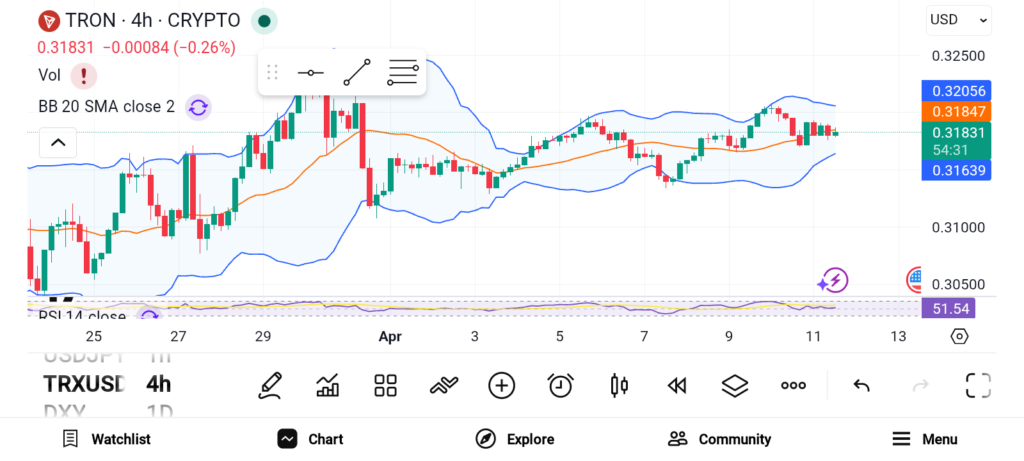Open the object tree layers icon

(735, 385)
